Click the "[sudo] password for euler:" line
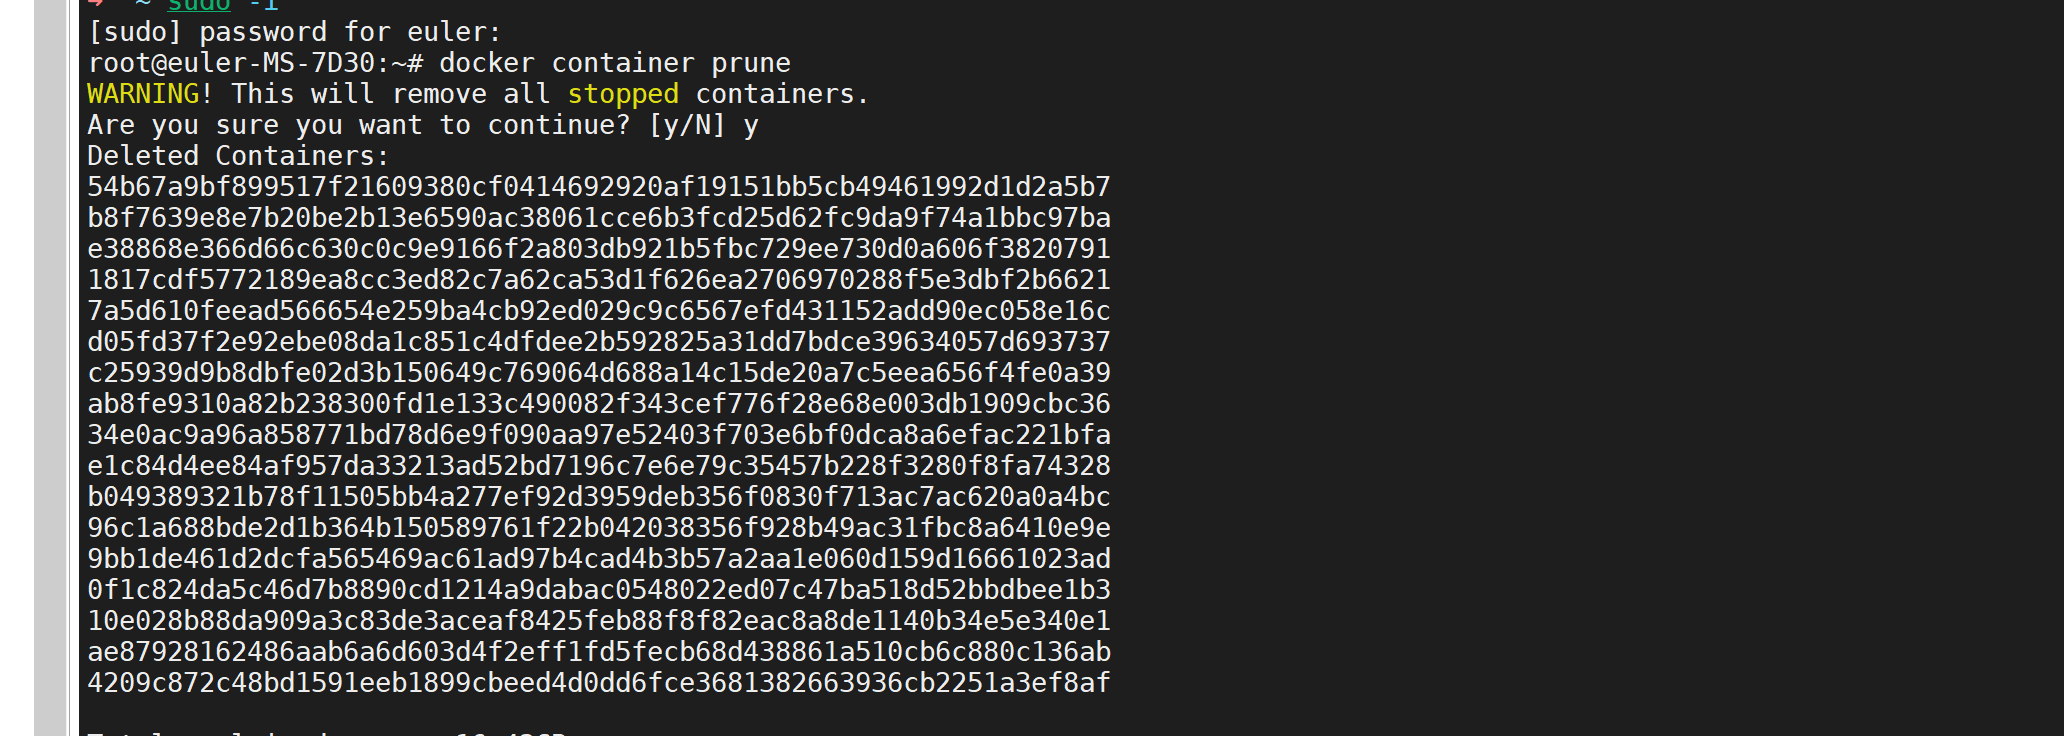Screen dimensions: 2064x736 pos(294,32)
